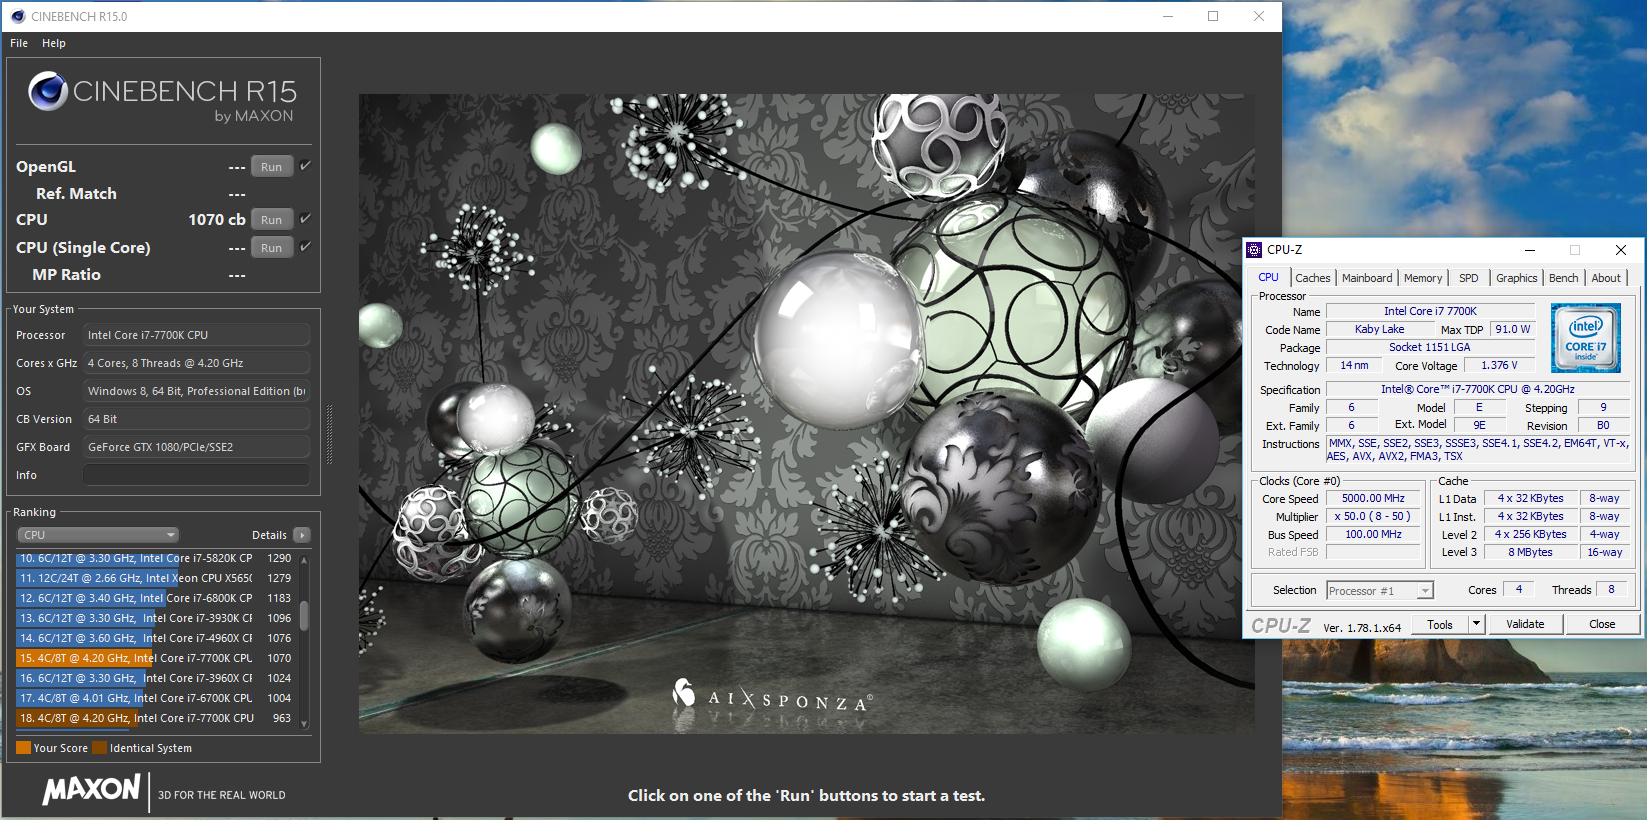This screenshot has width=1647, height=820.
Task: Switch to the Graphics tab in CPU-Z
Action: (1516, 278)
